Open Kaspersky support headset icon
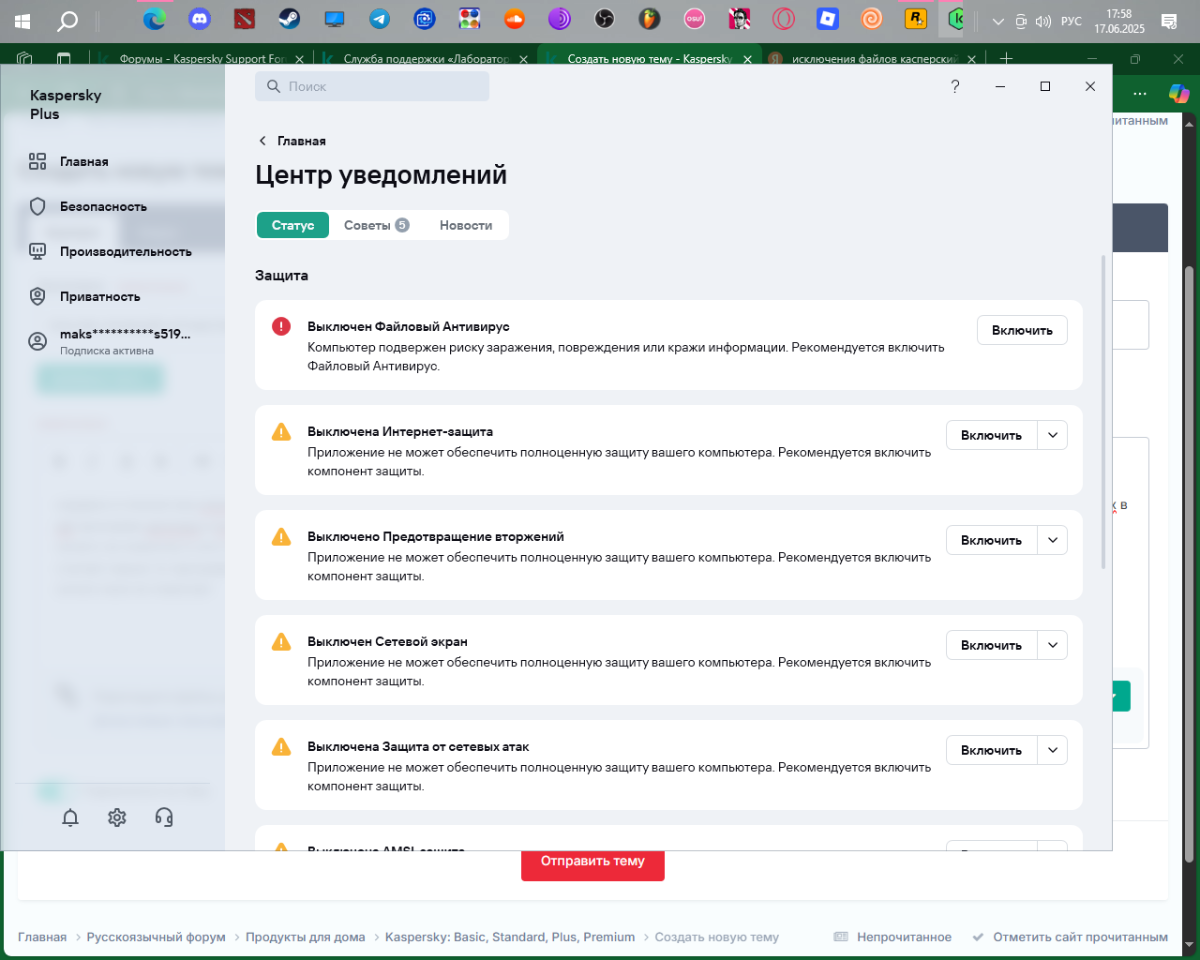The width and height of the screenshot is (1200, 960). click(165, 818)
